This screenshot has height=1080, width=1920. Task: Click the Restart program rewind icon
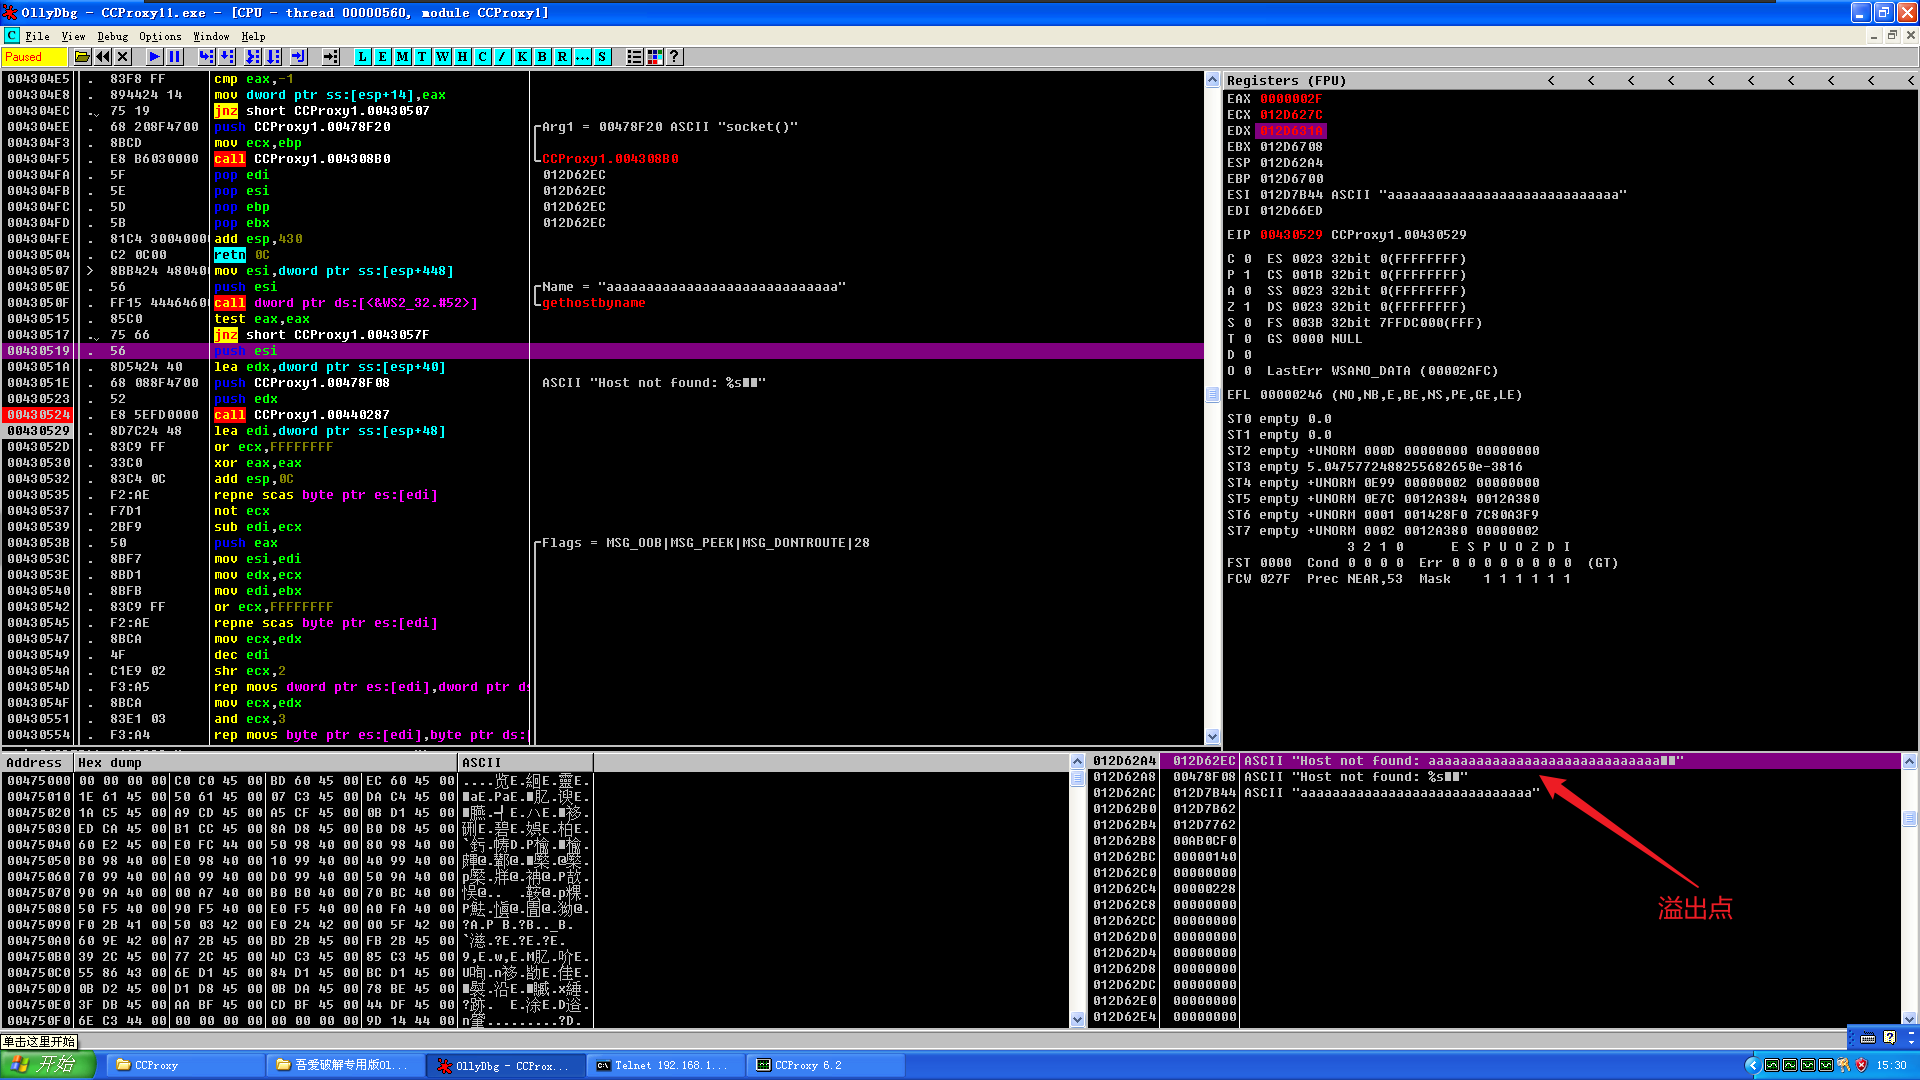click(x=103, y=57)
